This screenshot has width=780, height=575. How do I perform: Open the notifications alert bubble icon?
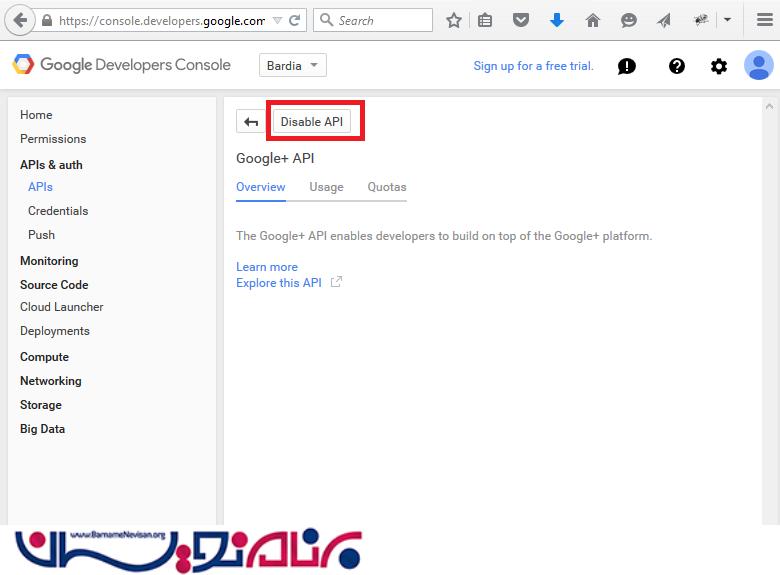[x=627, y=66]
